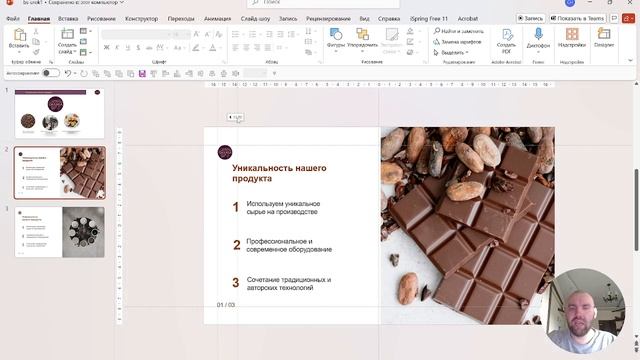Click the Упорядочить arrange icon
The width and height of the screenshot is (640, 360).
[x=362, y=34]
